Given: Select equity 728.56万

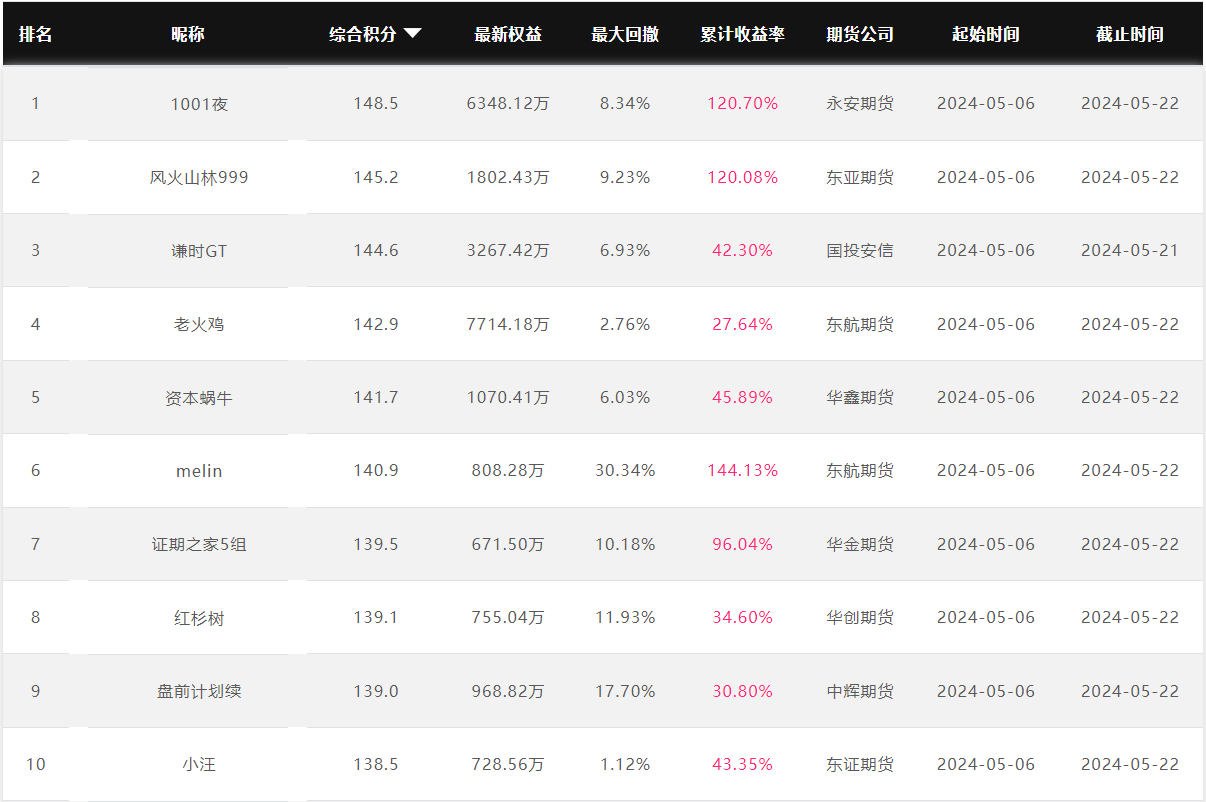Looking at the screenshot, I should pyautogui.click(x=508, y=764).
